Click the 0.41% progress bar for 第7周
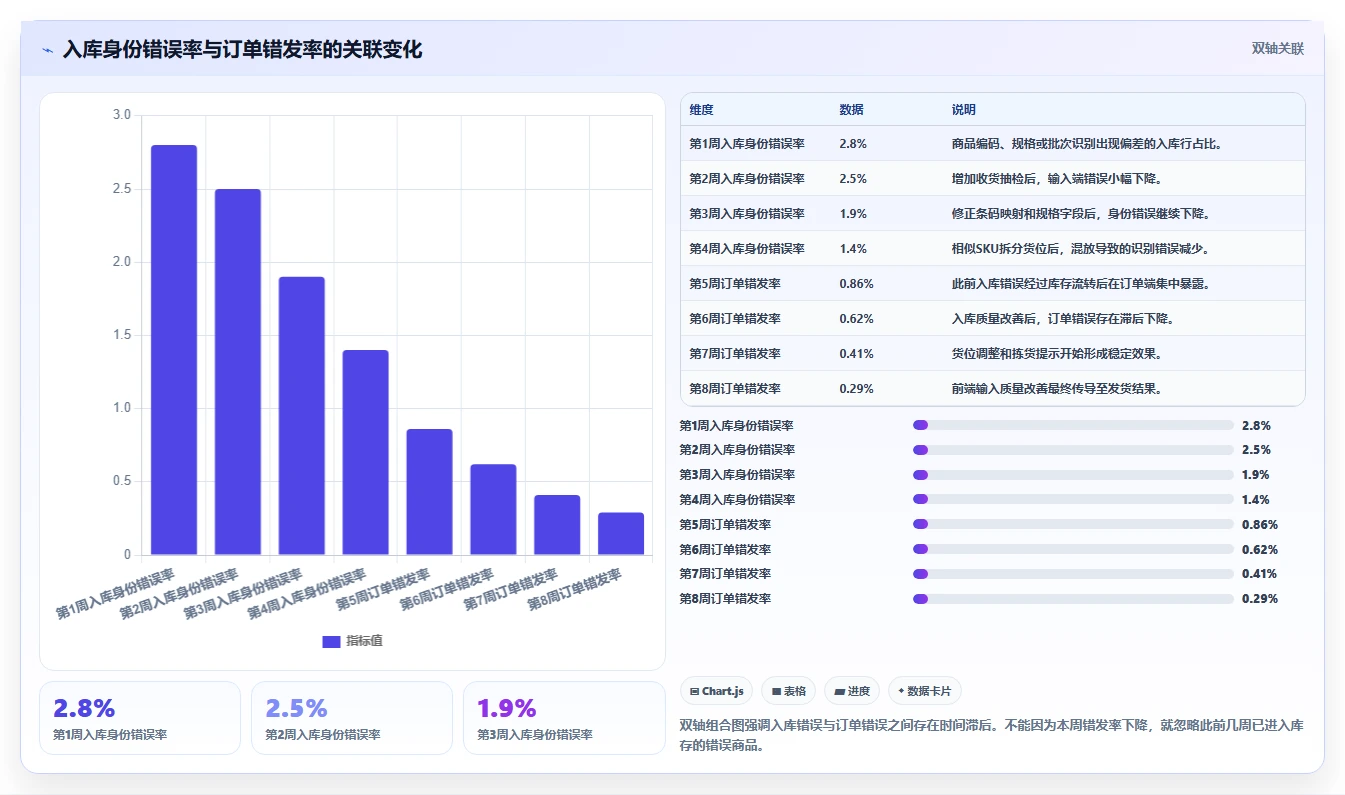1345x795 pixels. [1073, 574]
